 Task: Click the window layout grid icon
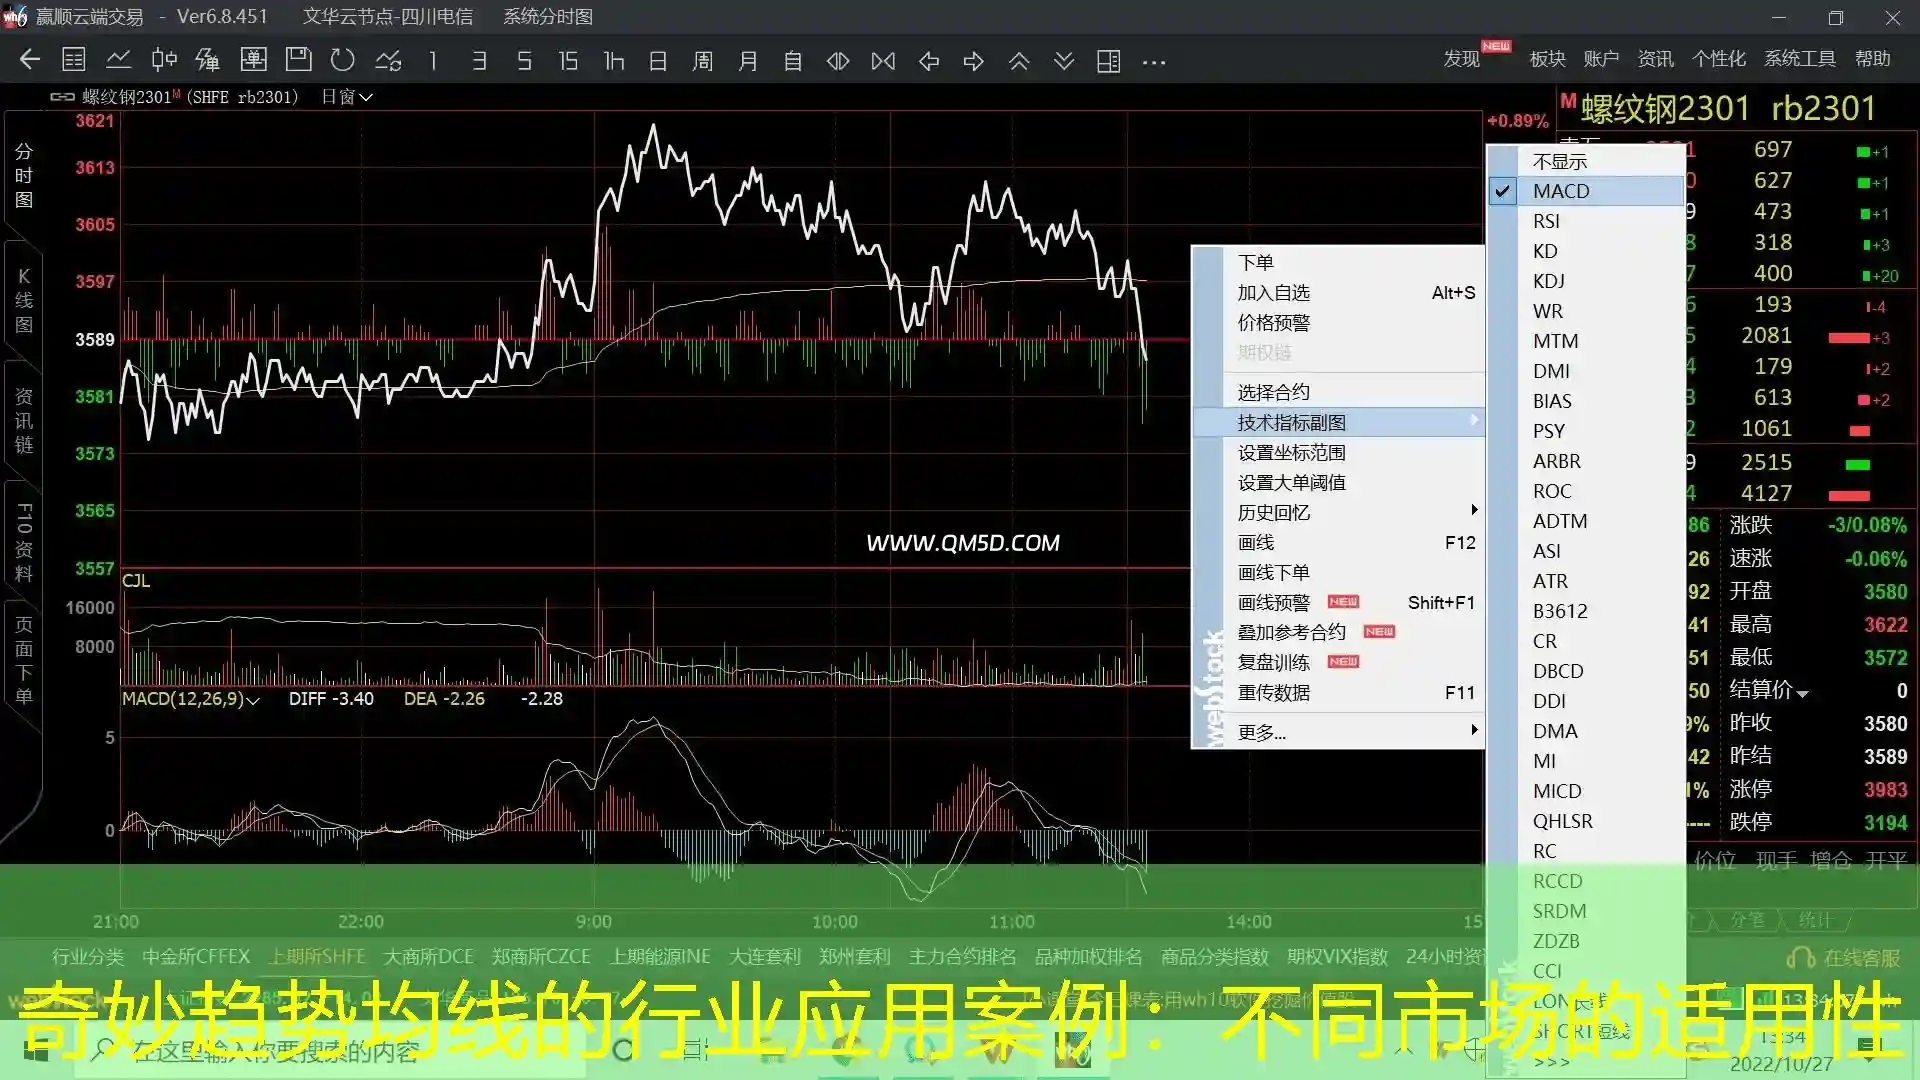pyautogui.click(x=1109, y=61)
